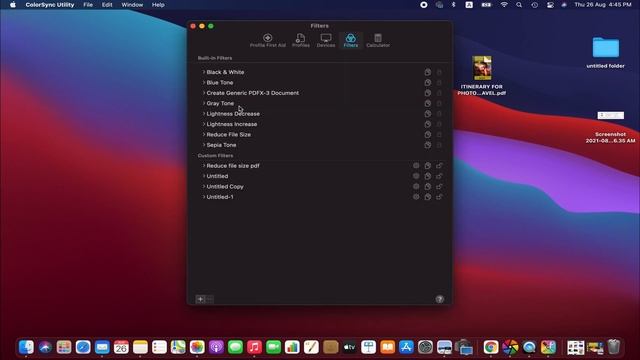Open the Edit menu
This screenshot has width=640, height=360.
click(x=107, y=5)
